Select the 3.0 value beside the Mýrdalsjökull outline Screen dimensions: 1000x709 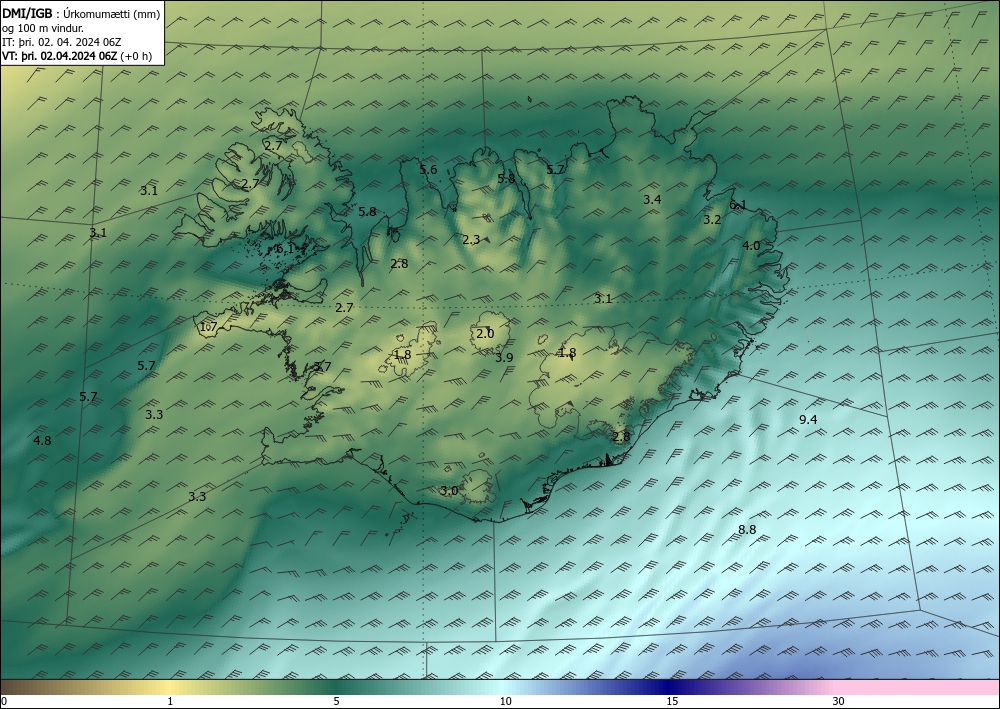tap(448, 491)
